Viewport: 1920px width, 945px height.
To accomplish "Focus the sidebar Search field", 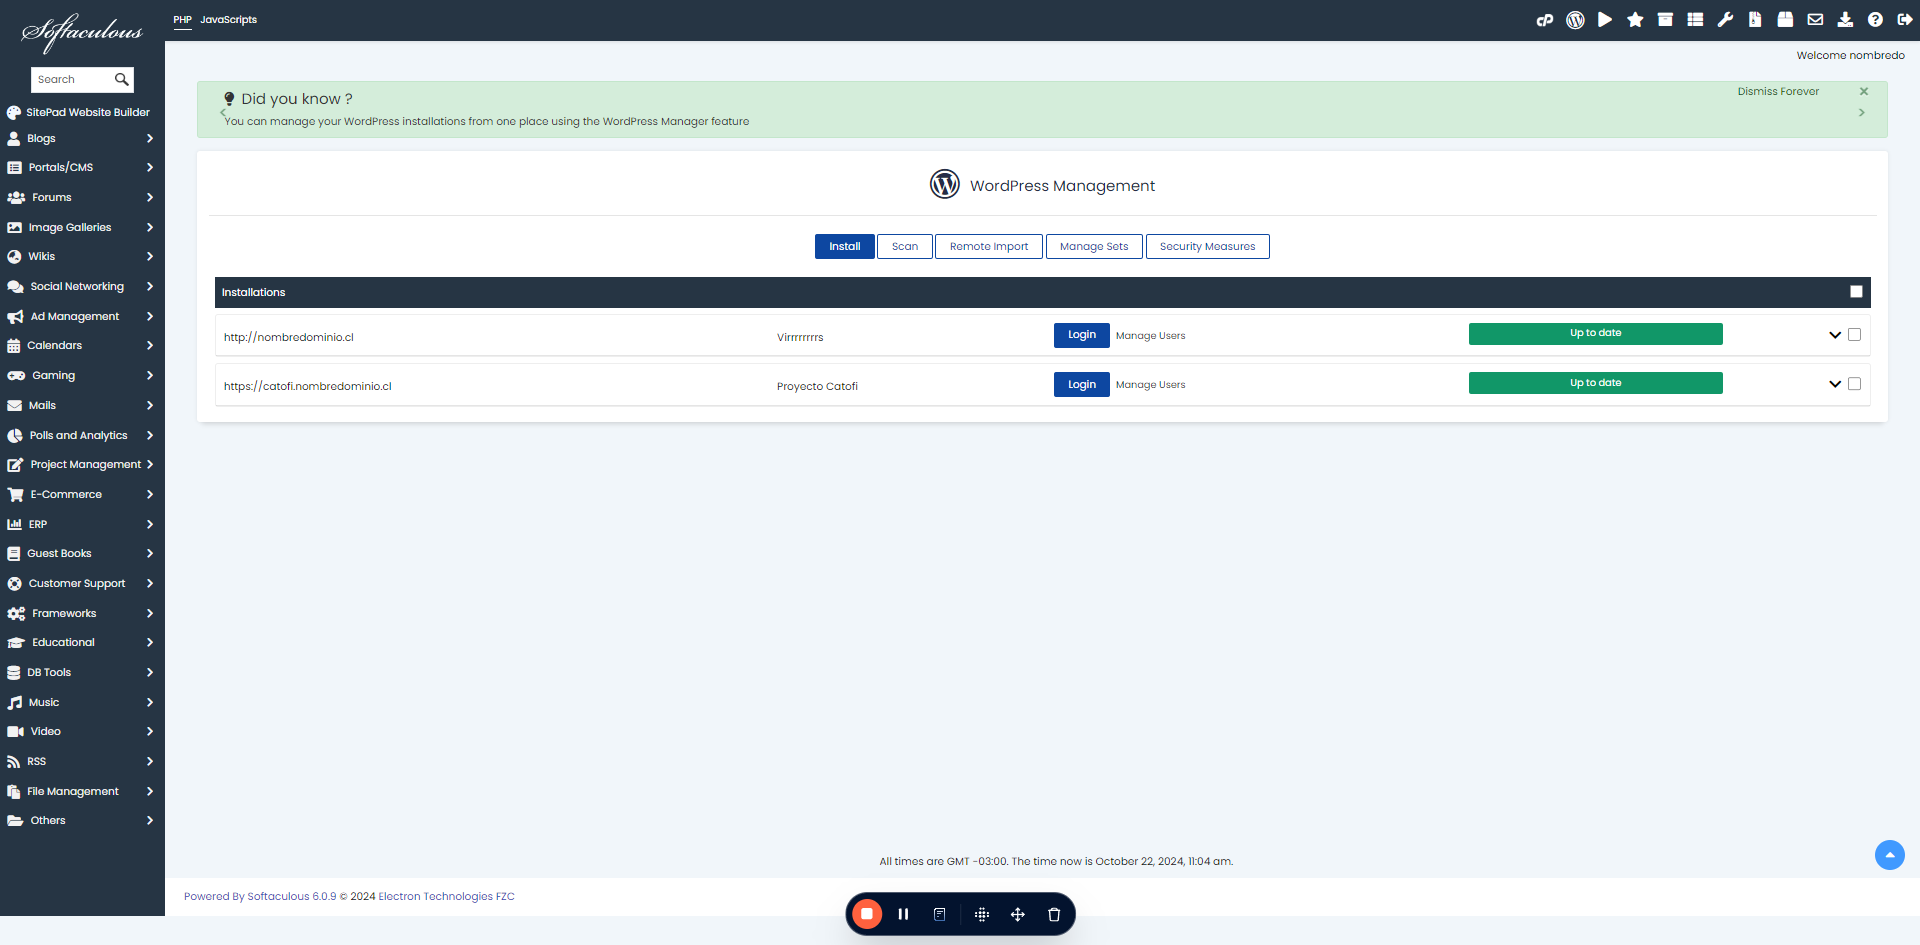I will (x=74, y=80).
